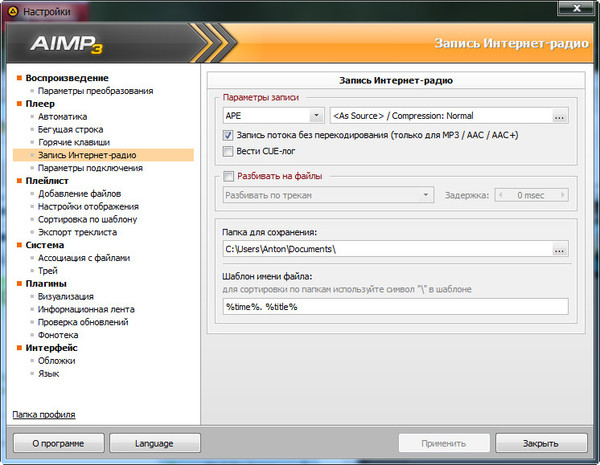Screen dimensions: 600x465
Task: Select the 'Плейлист' category
Action: pyautogui.click(x=47, y=181)
